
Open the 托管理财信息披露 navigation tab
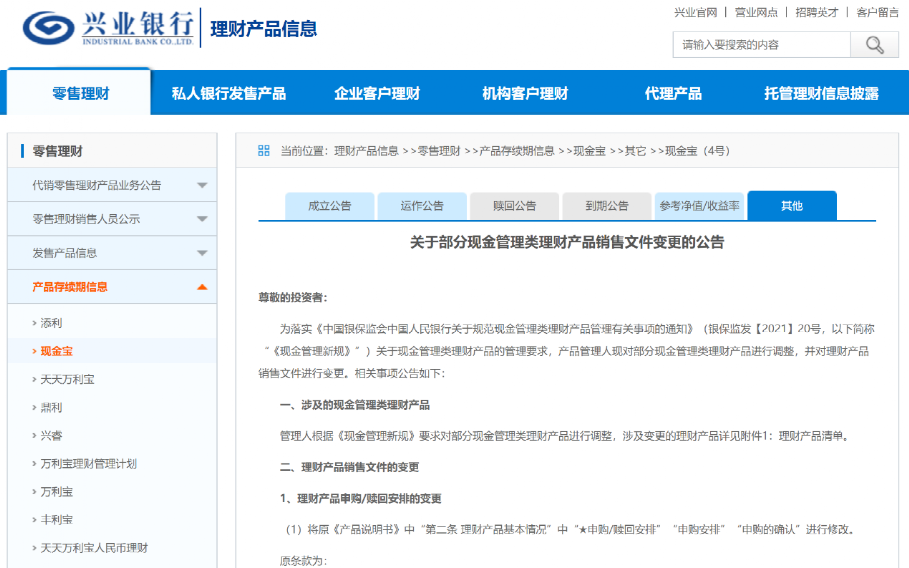(821, 94)
